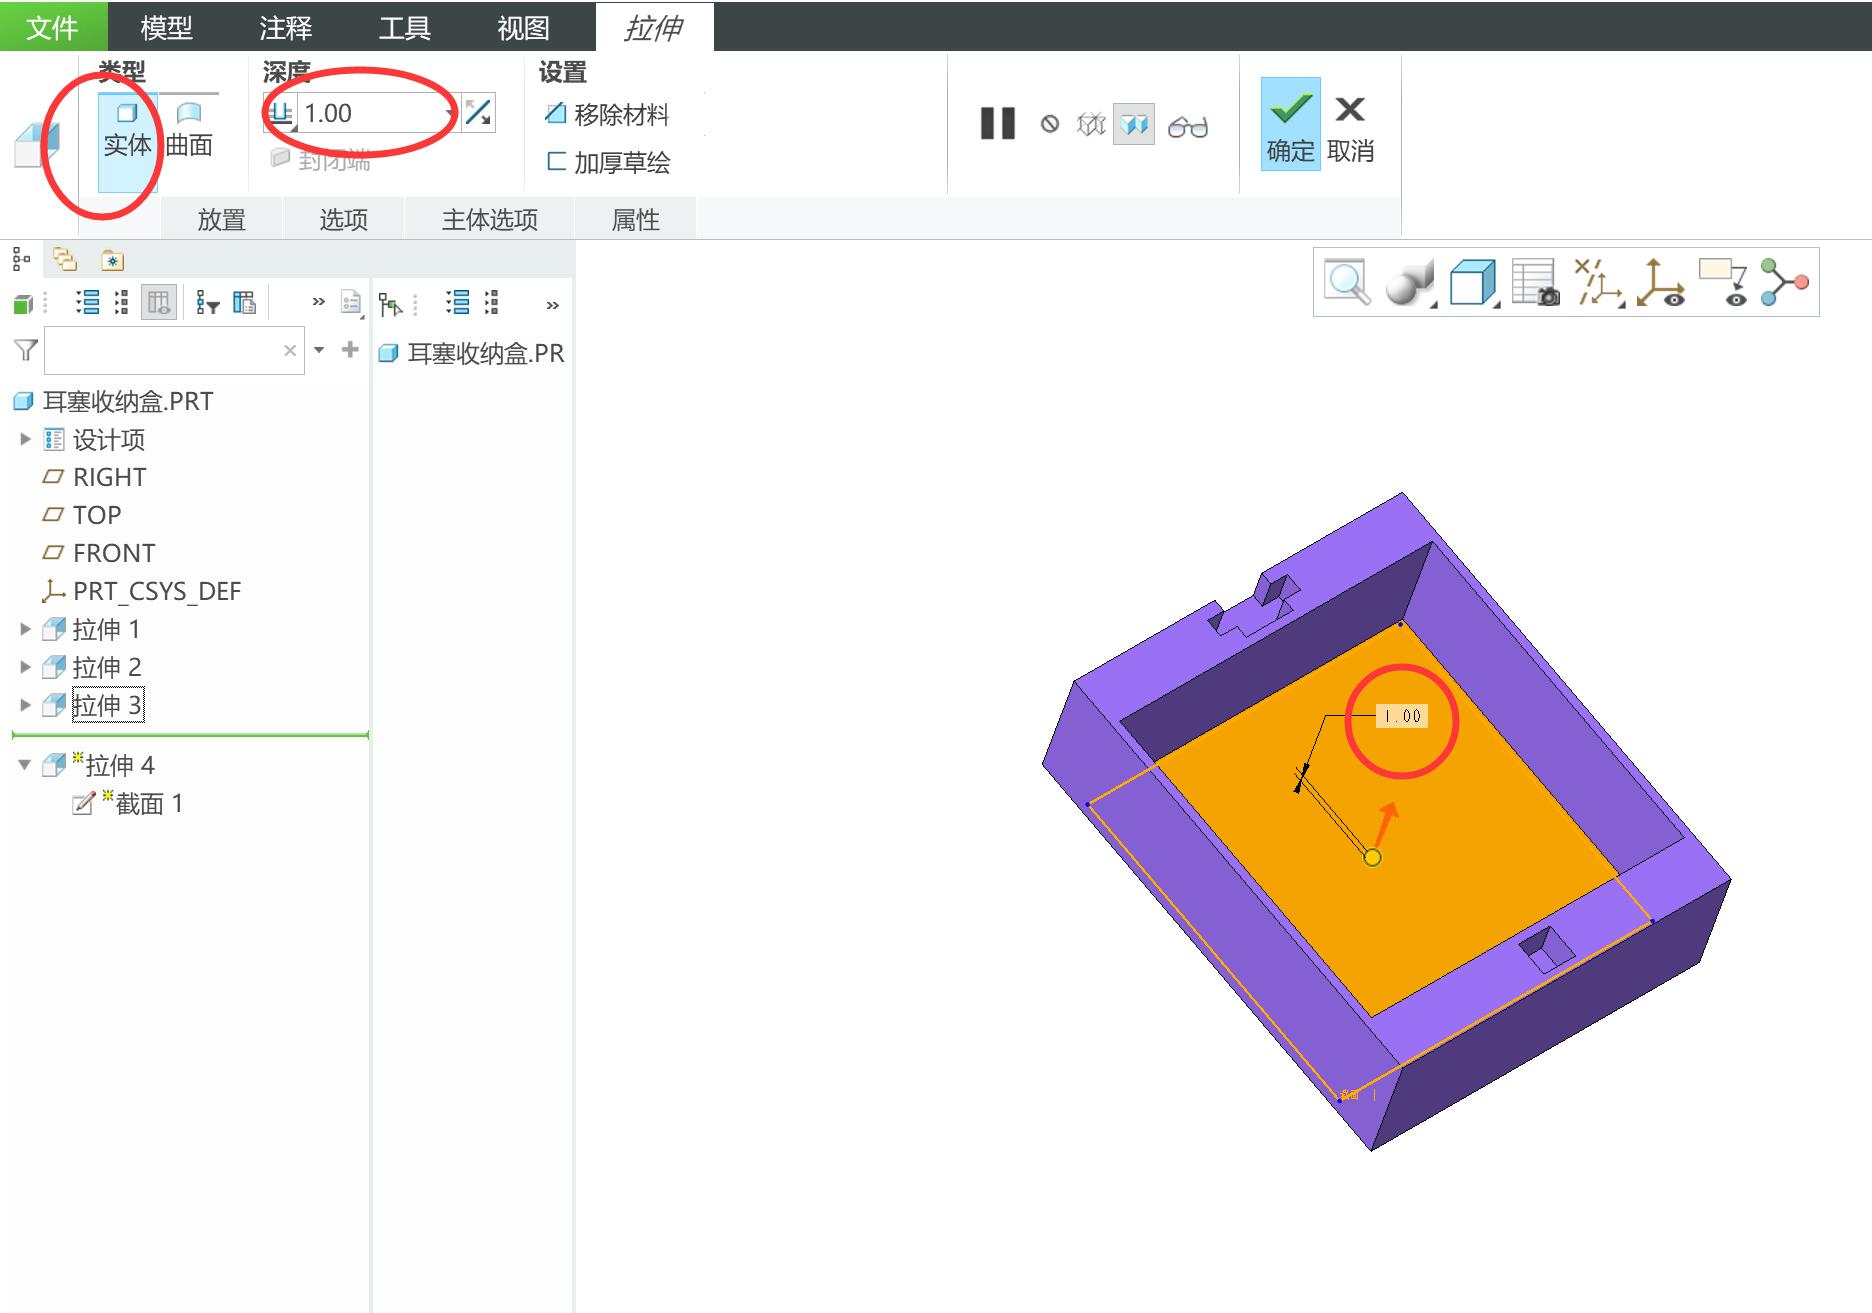The image size is (1872, 1313).
Task: Click the Extrude feature icon beside the 类型 group
Action: tap(38, 145)
